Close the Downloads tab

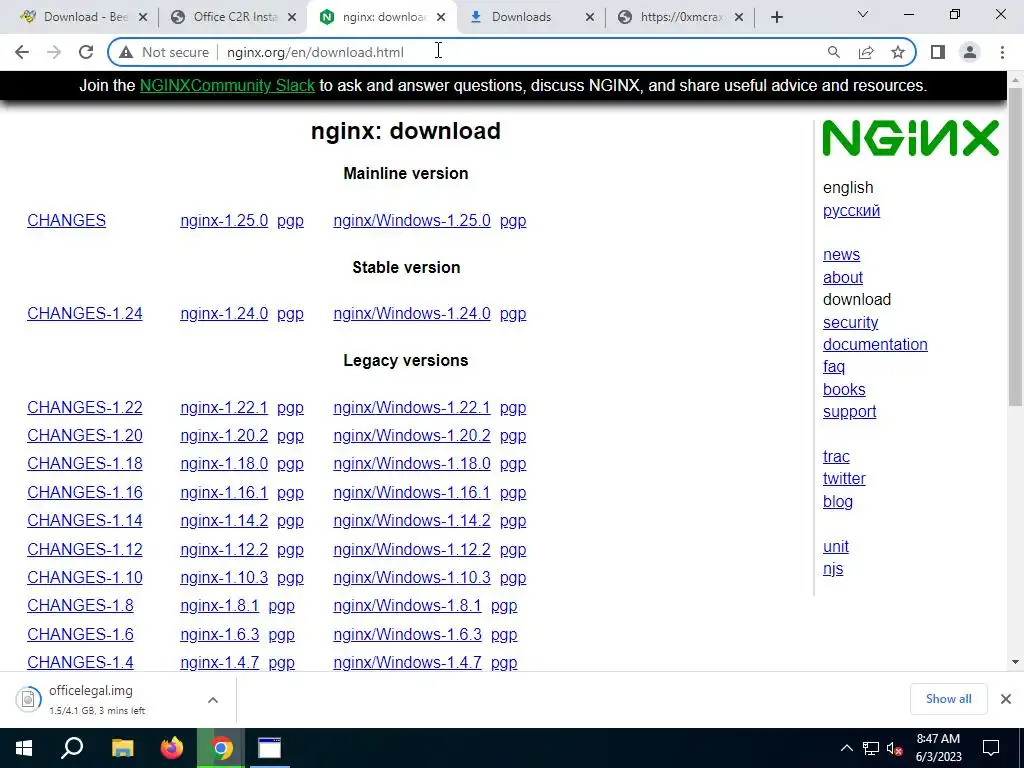click(x=590, y=17)
